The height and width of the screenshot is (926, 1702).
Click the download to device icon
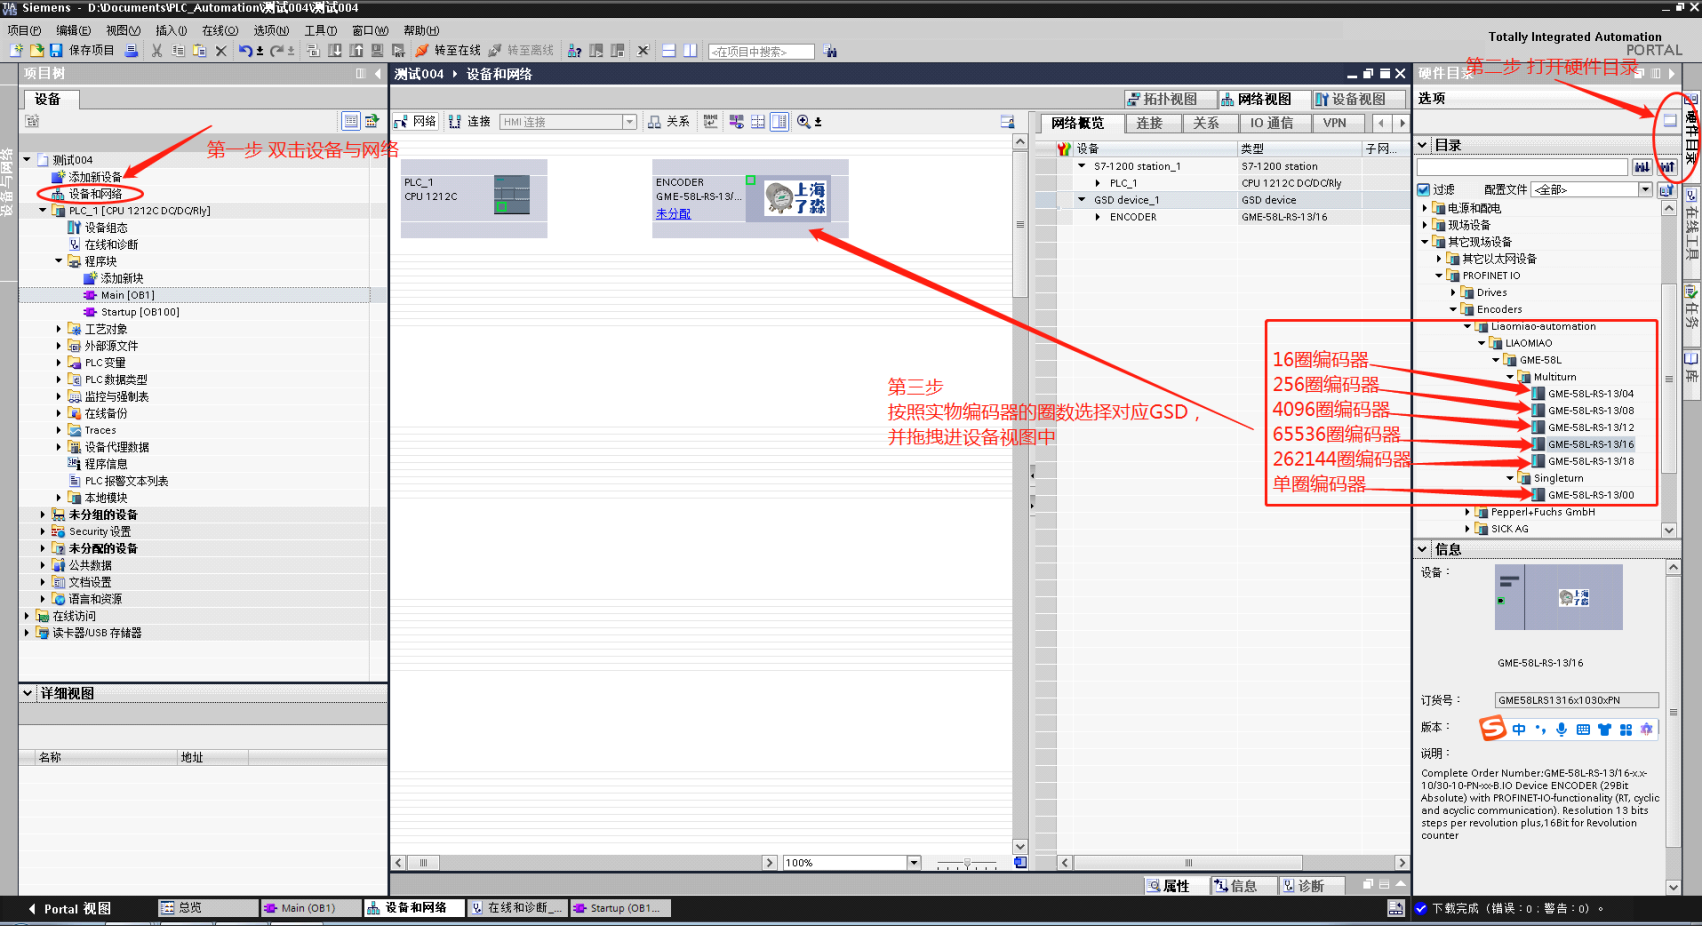point(335,50)
